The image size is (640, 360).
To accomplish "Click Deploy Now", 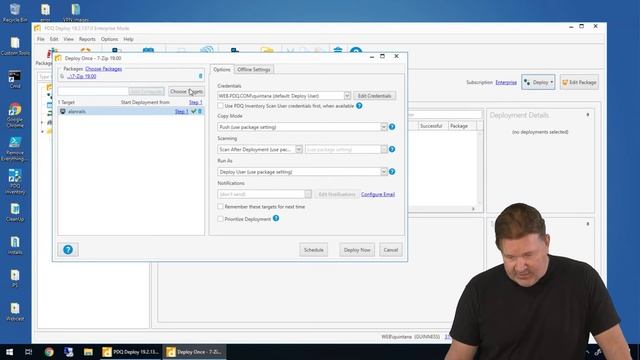I will coord(357,250).
